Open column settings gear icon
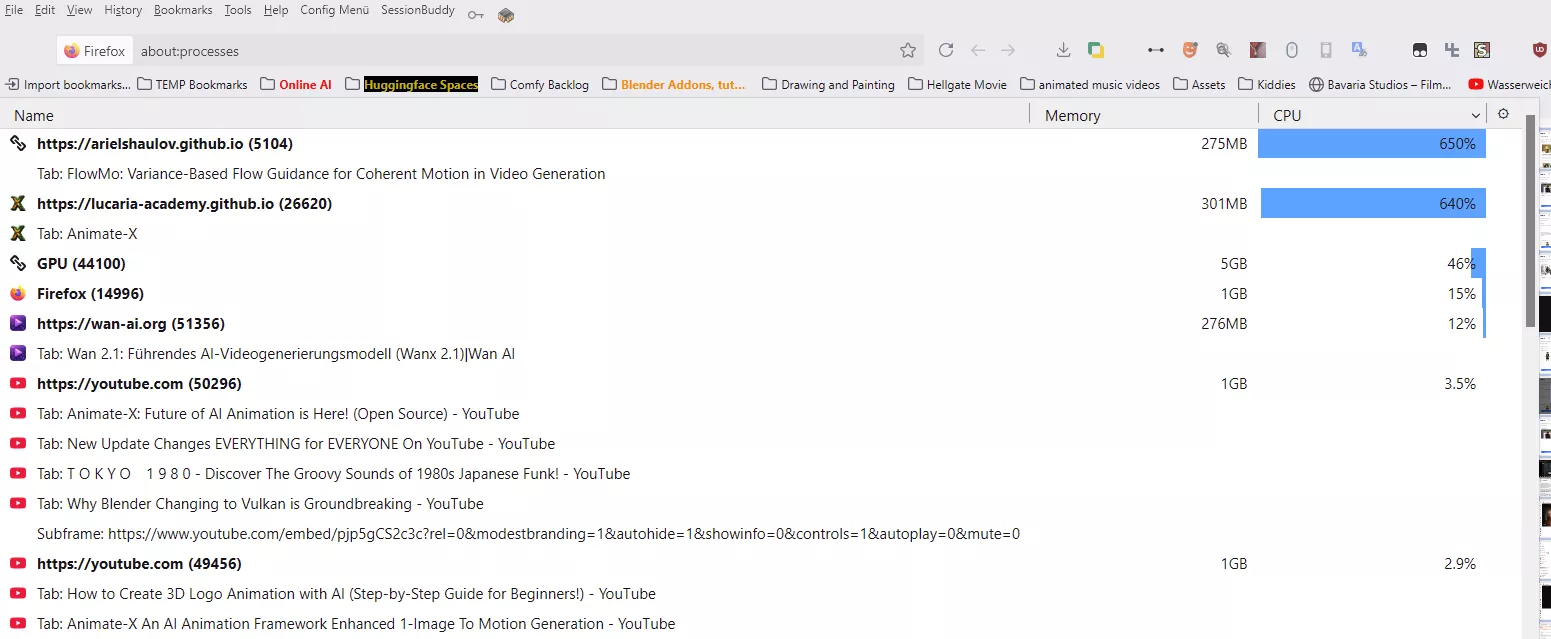This screenshot has height=639, width=1551. (1503, 114)
